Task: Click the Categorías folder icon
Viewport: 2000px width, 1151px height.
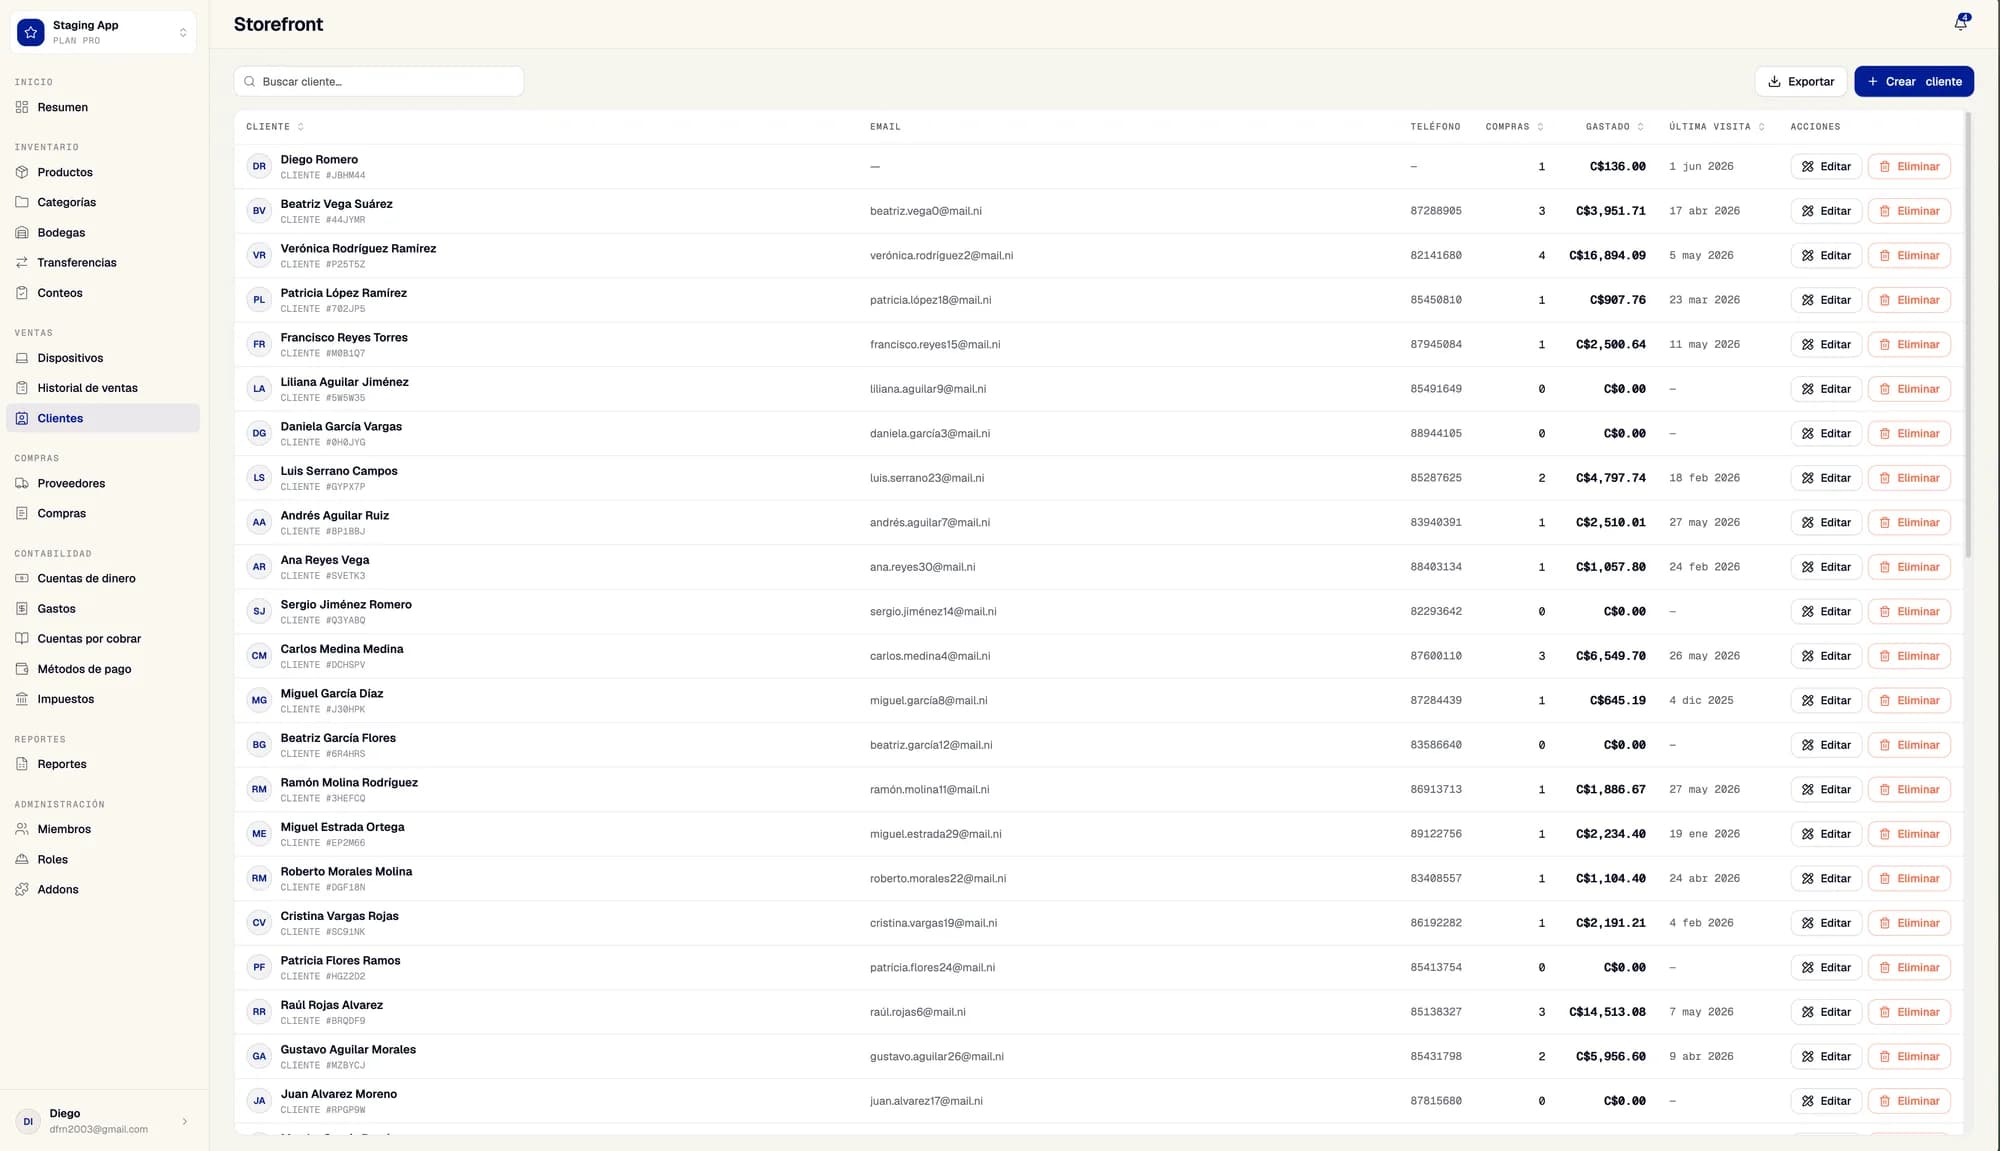Action: point(22,202)
